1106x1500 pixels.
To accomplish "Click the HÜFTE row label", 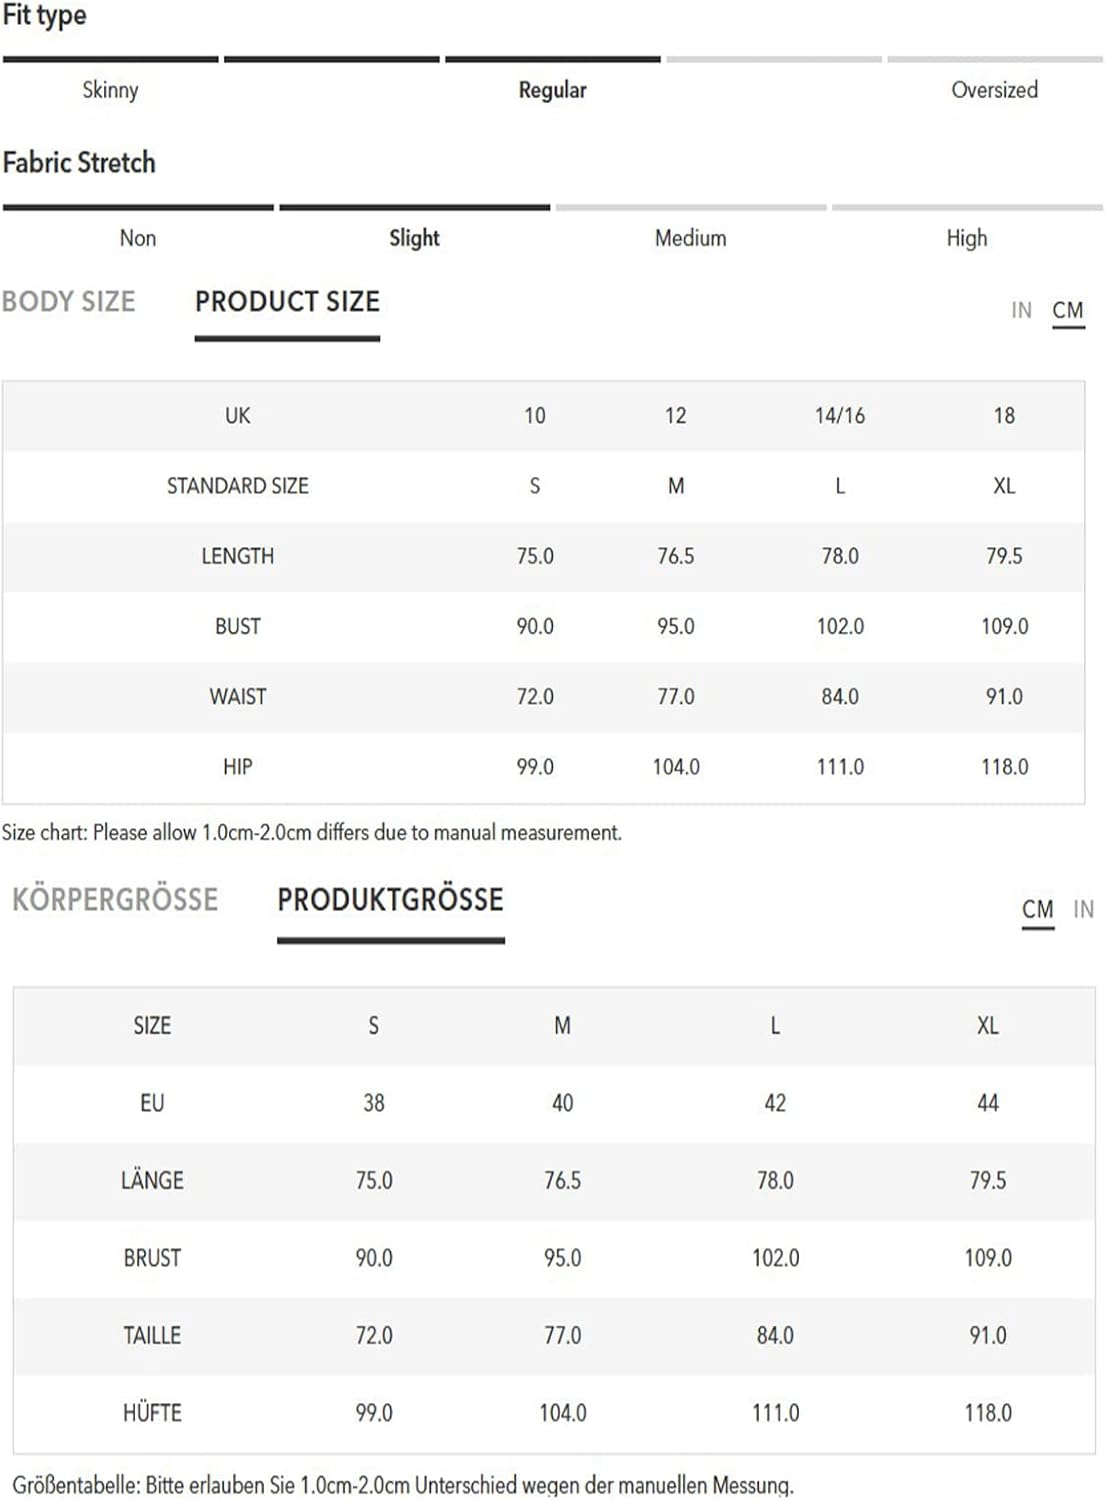I will 152,1413.
